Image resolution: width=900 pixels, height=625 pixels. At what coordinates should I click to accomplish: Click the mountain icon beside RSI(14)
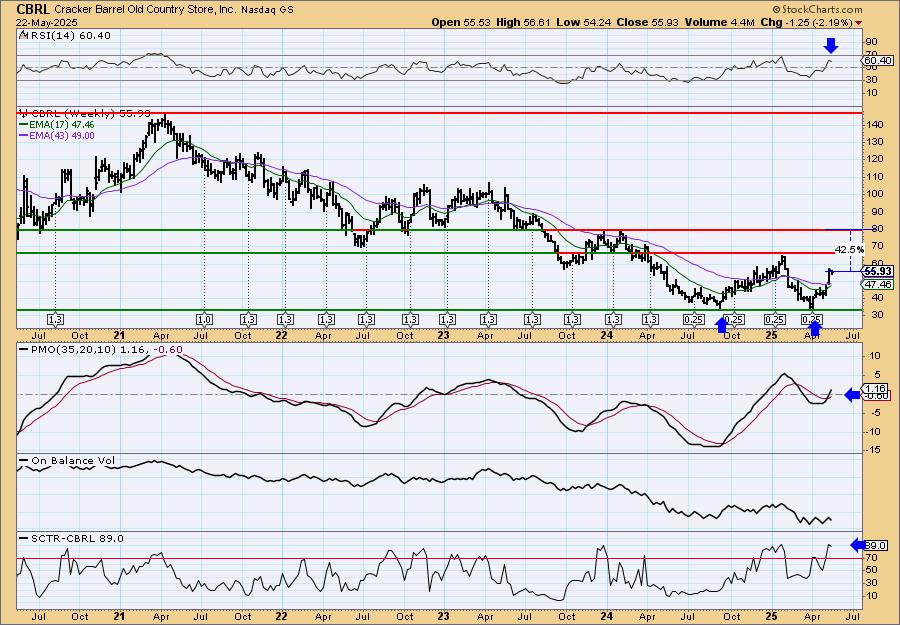(23, 35)
